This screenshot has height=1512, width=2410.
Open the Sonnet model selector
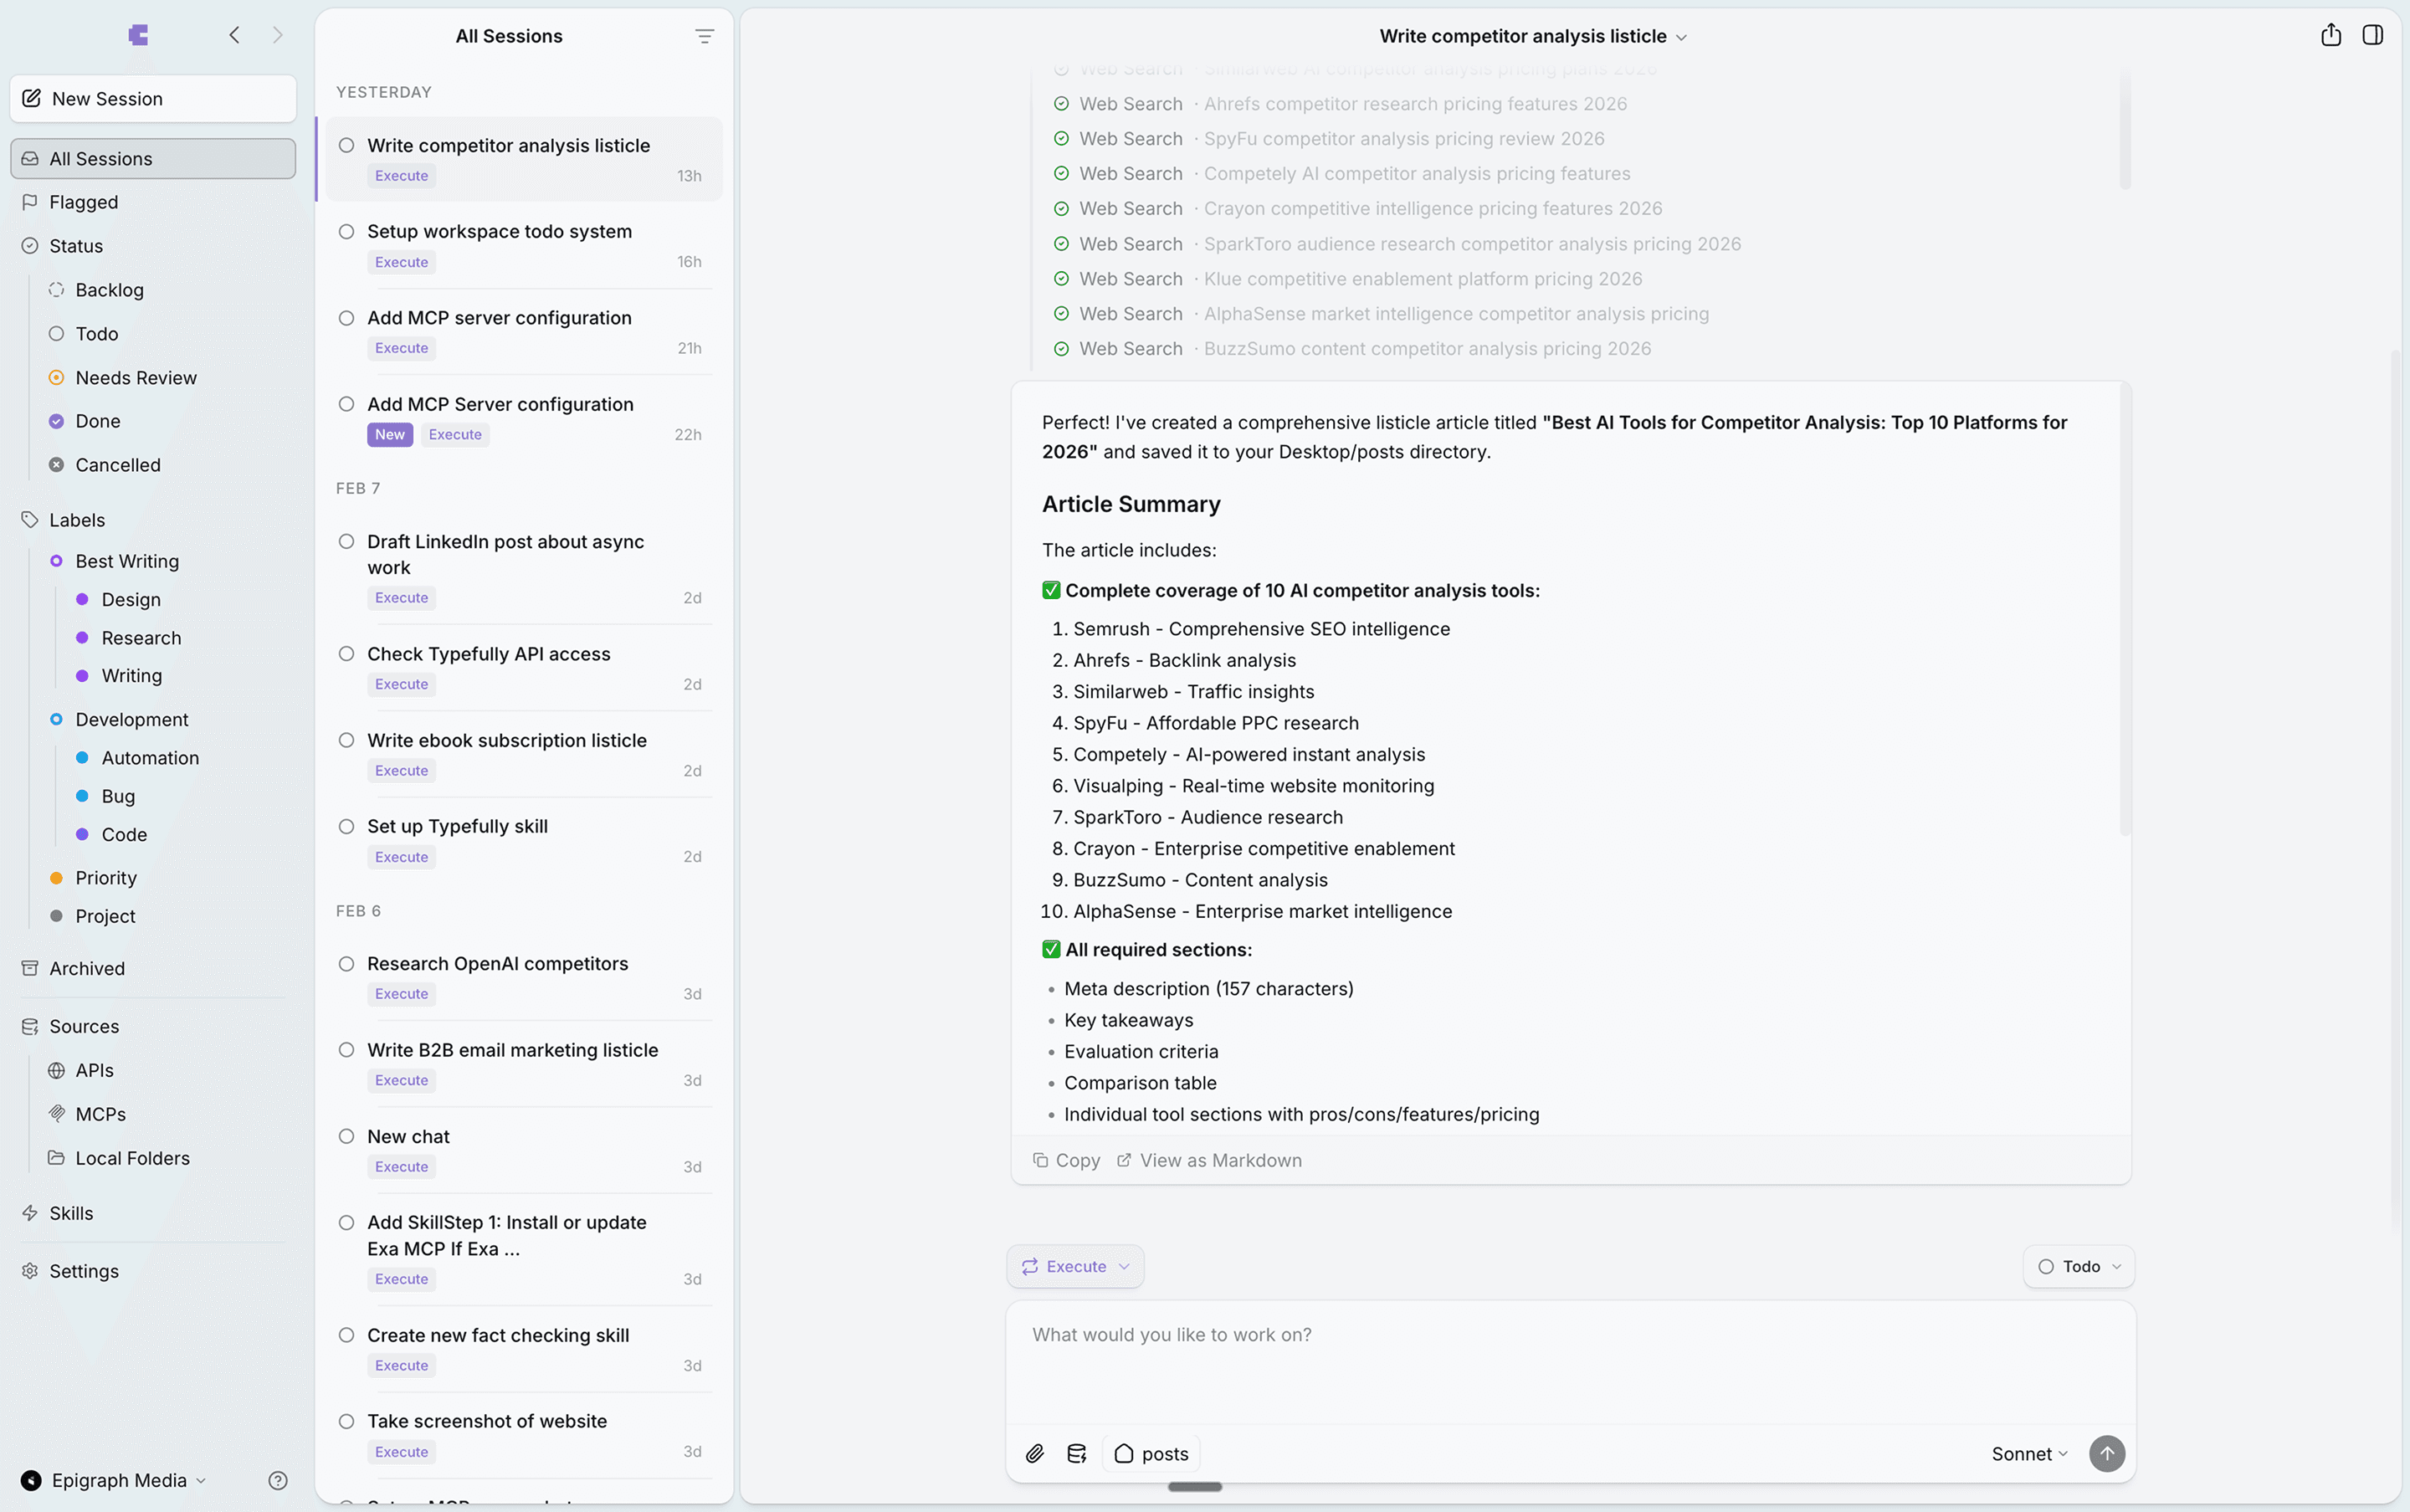[x=2028, y=1453]
